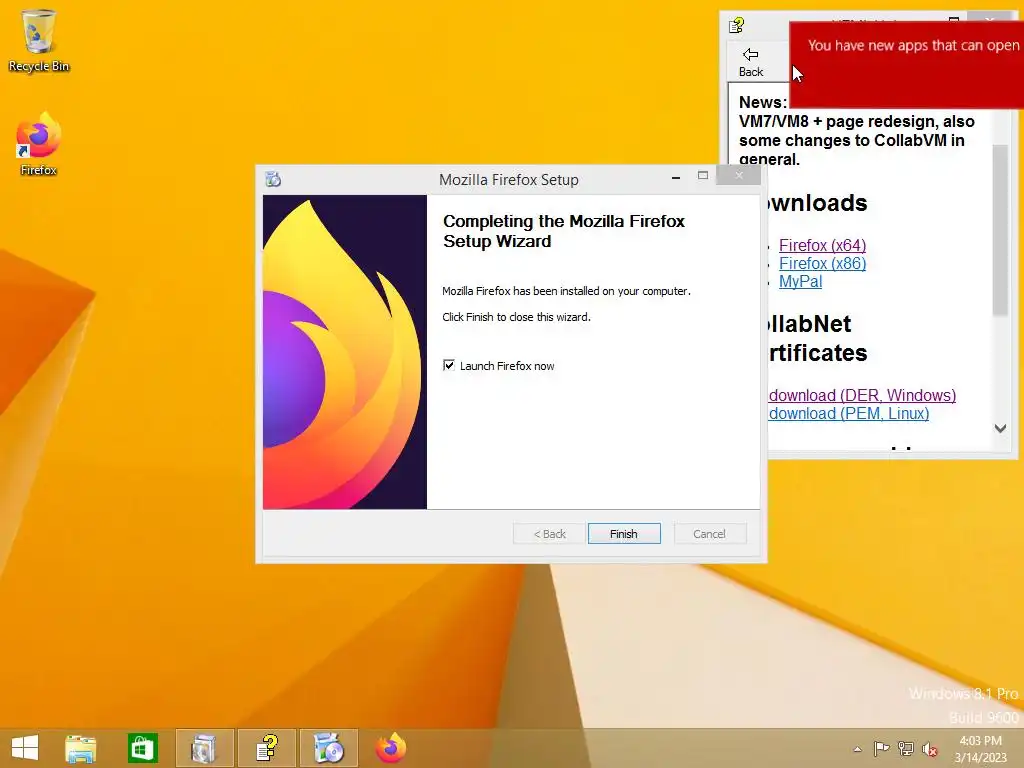Open Firefox from the taskbar

tap(391, 748)
